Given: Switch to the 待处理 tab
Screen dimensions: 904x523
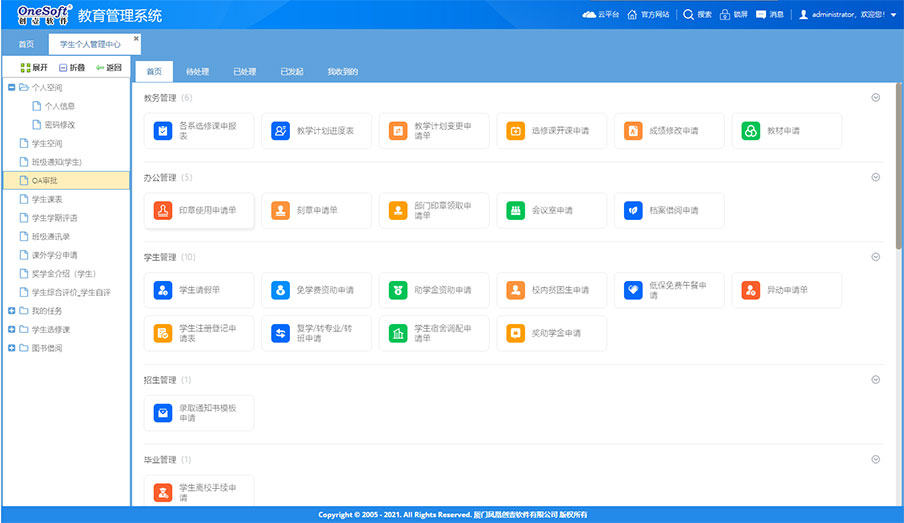Looking at the screenshot, I should pos(197,72).
